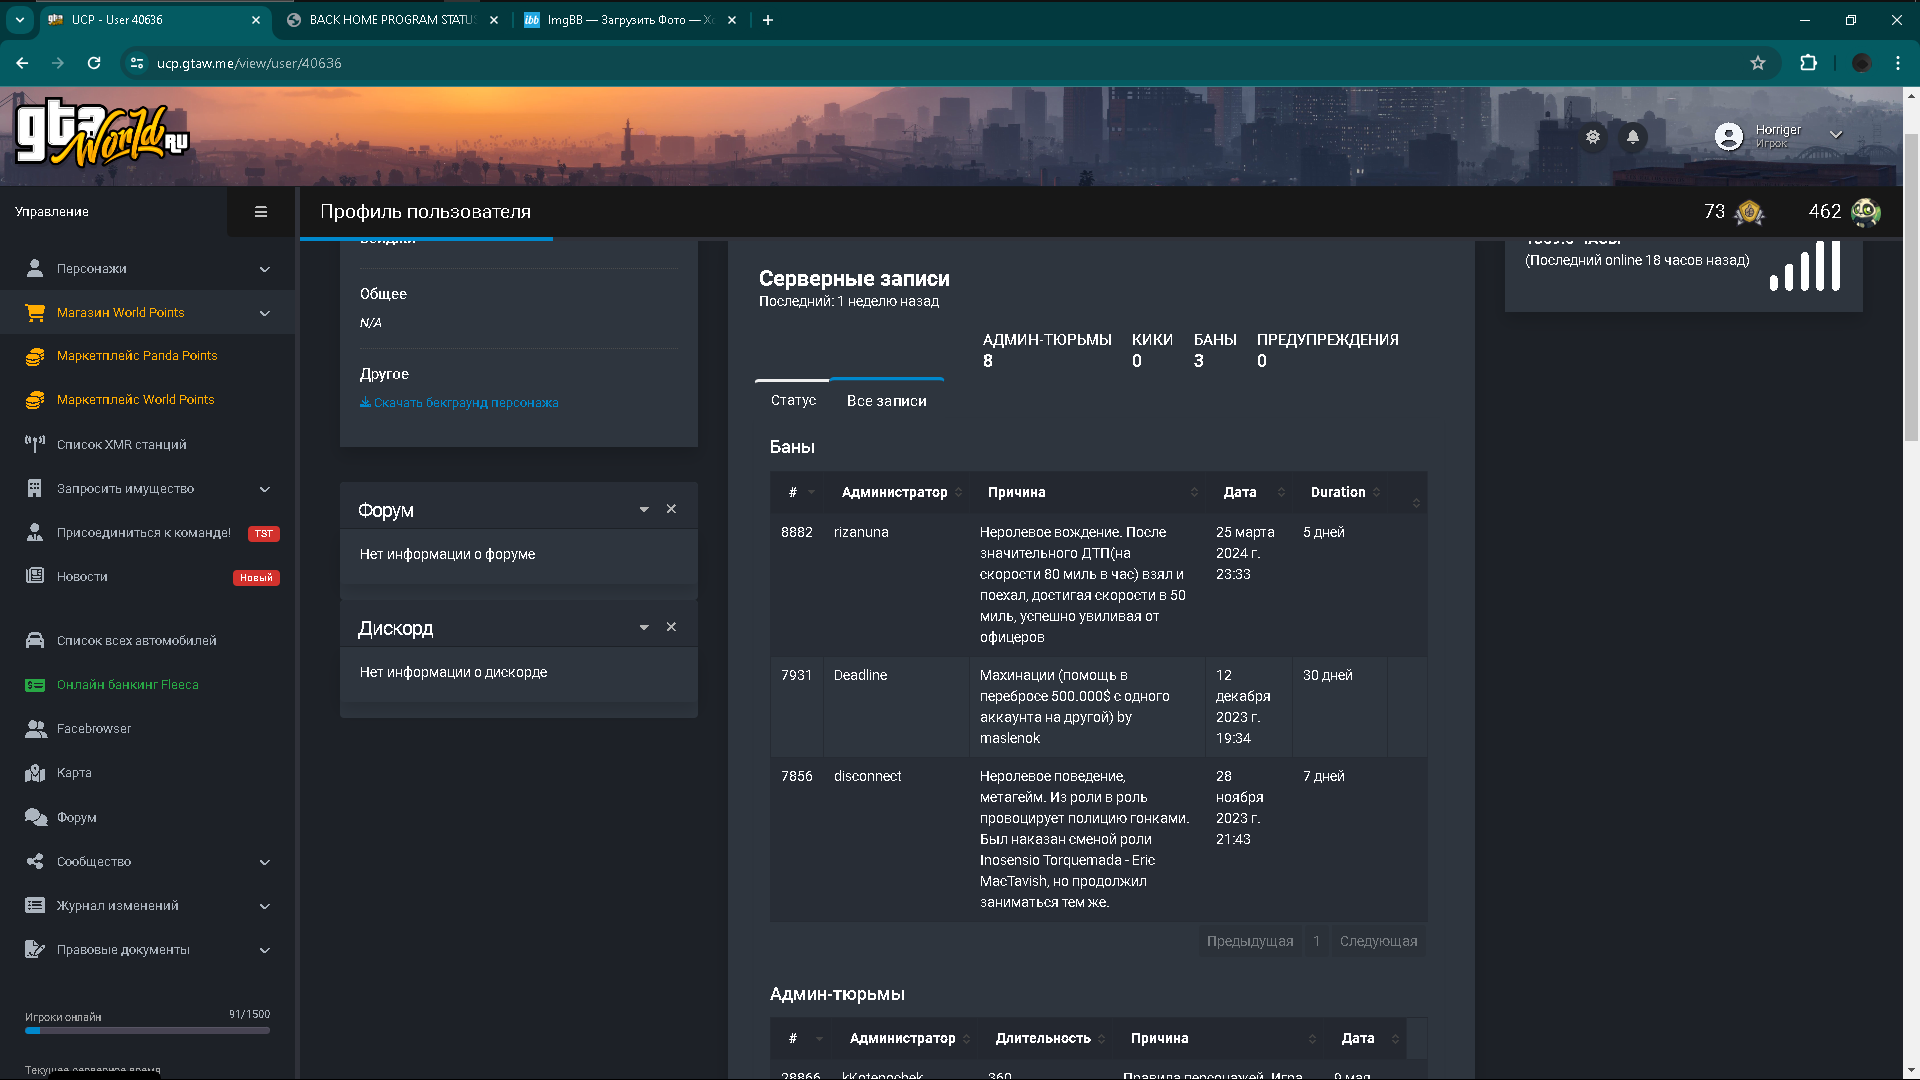Open the settings gear in header
This screenshot has height=1080, width=1920.
(x=1593, y=137)
